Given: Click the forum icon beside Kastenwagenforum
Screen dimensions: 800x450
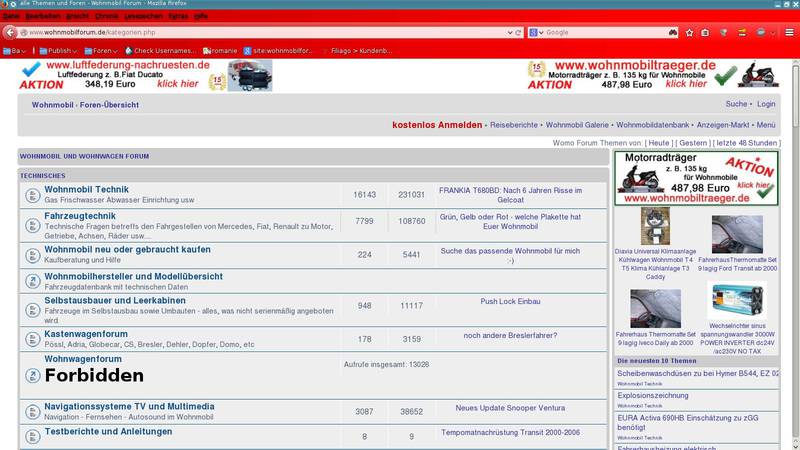Looking at the screenshot, I should point(33,339).
